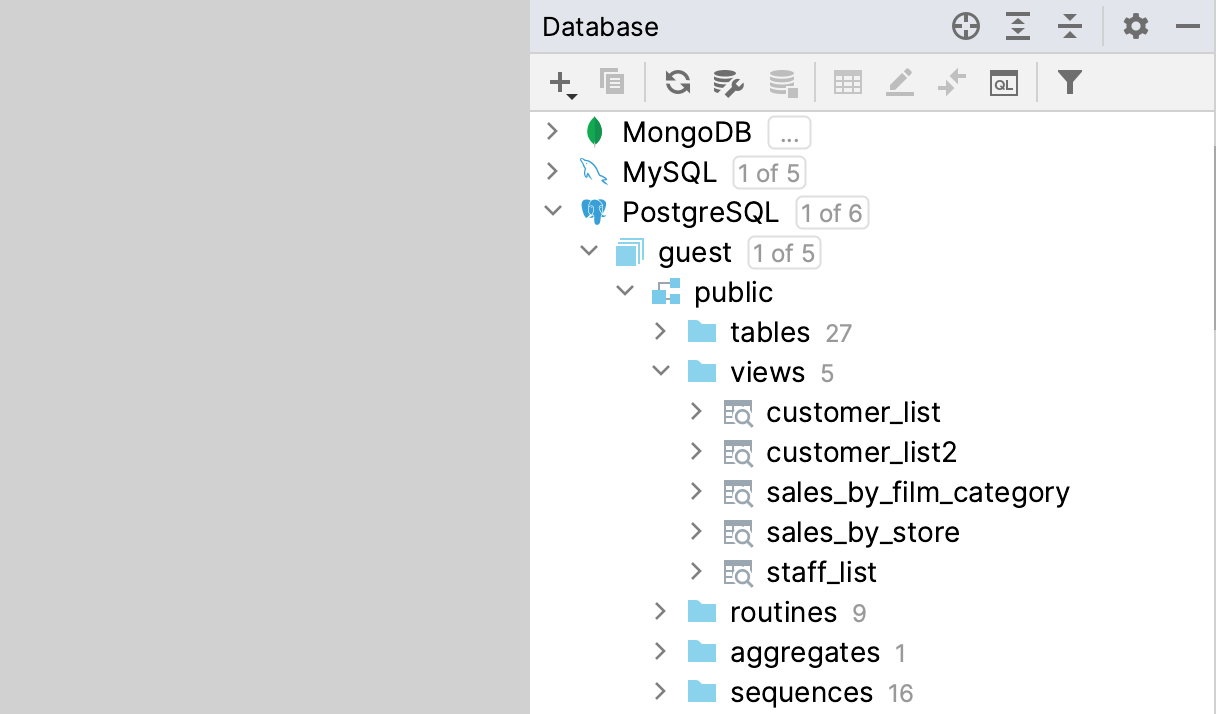Screen dimensions: 1216x714
Task: Expand all tree nodes with Expand All
Action: coord(1017,27)
